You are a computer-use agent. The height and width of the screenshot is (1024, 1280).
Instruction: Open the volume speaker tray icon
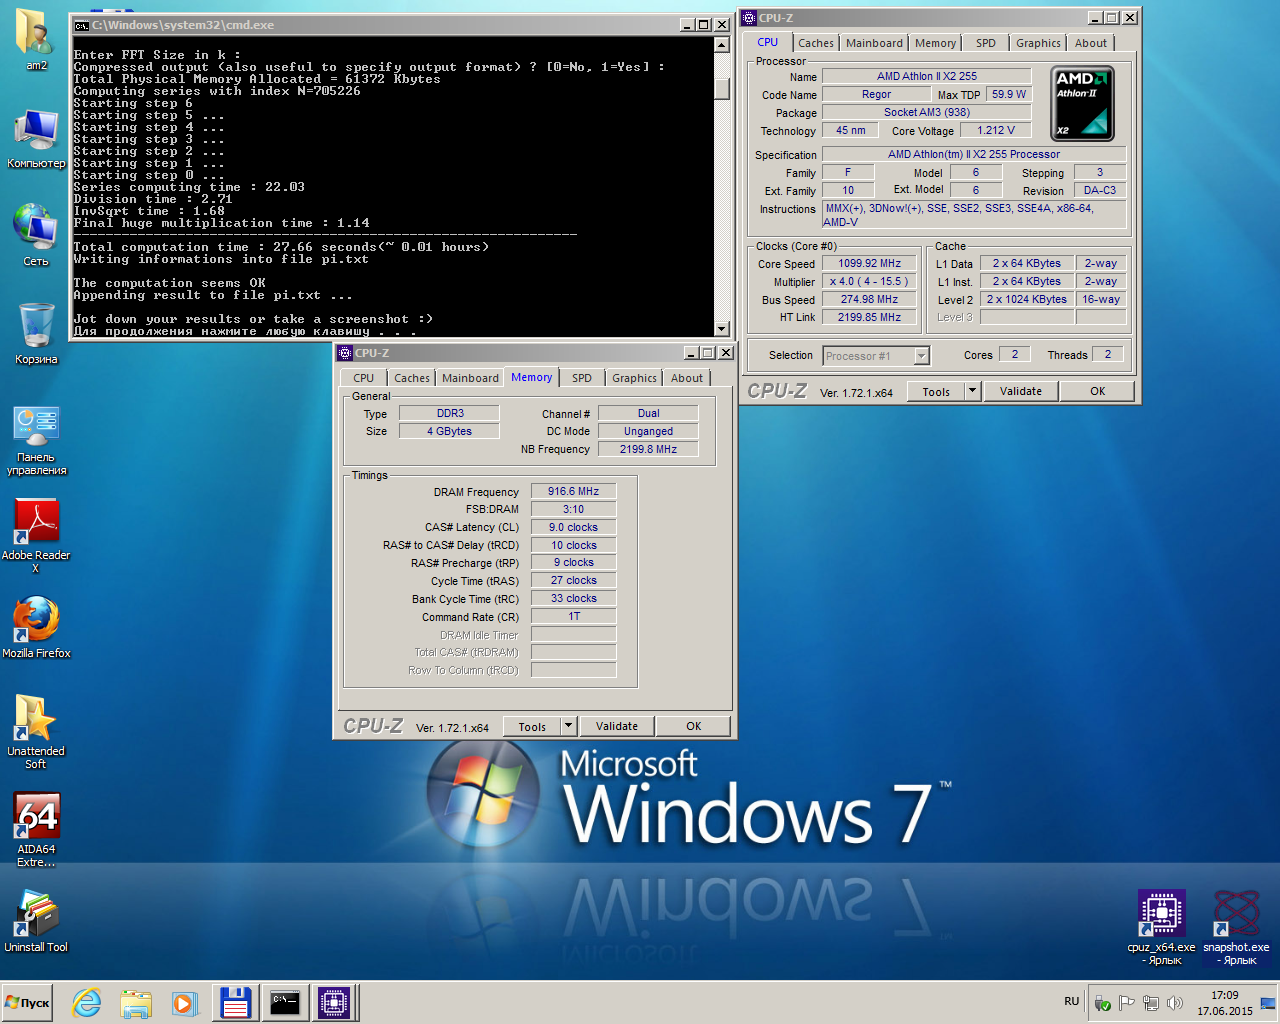(x=1175, y=1003)
